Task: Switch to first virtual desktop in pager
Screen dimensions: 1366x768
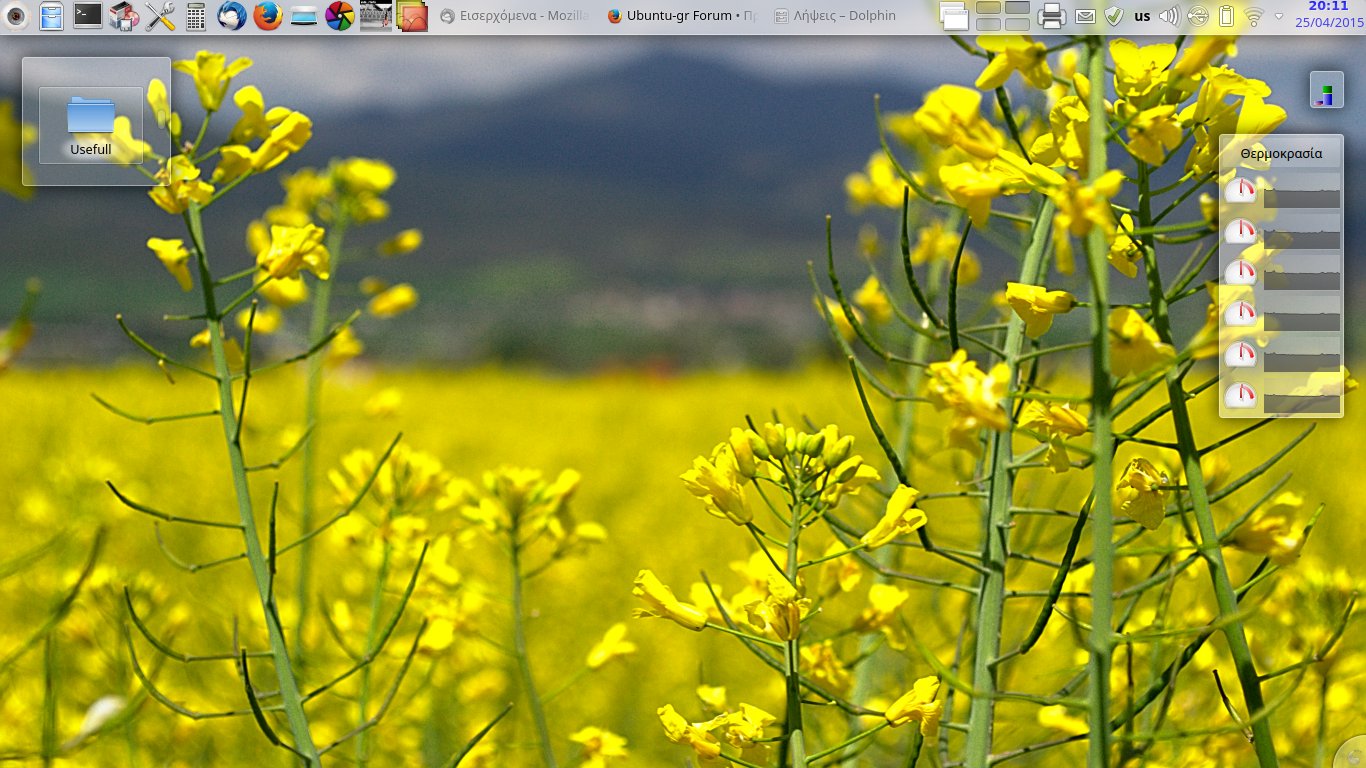Action: tap(988, 8)
